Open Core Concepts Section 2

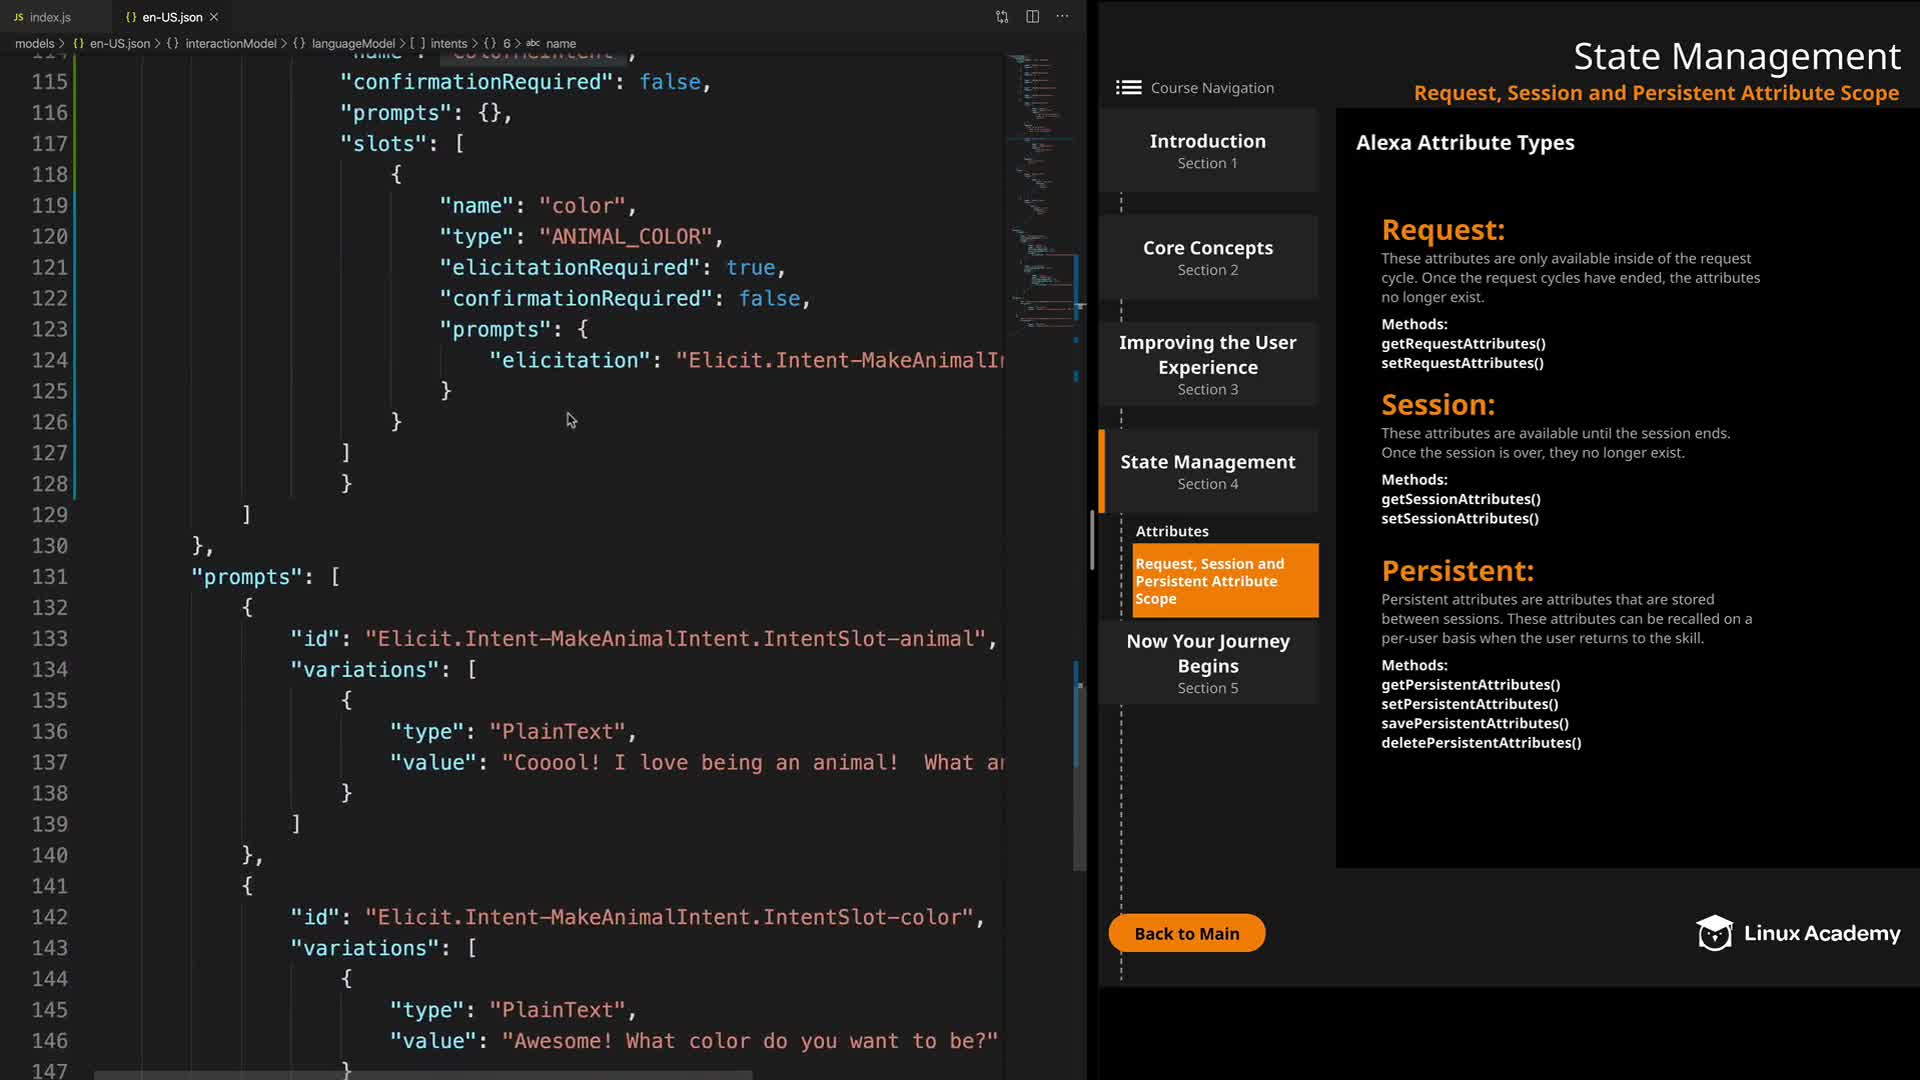pyautogui.click(x=1207, y=257)
